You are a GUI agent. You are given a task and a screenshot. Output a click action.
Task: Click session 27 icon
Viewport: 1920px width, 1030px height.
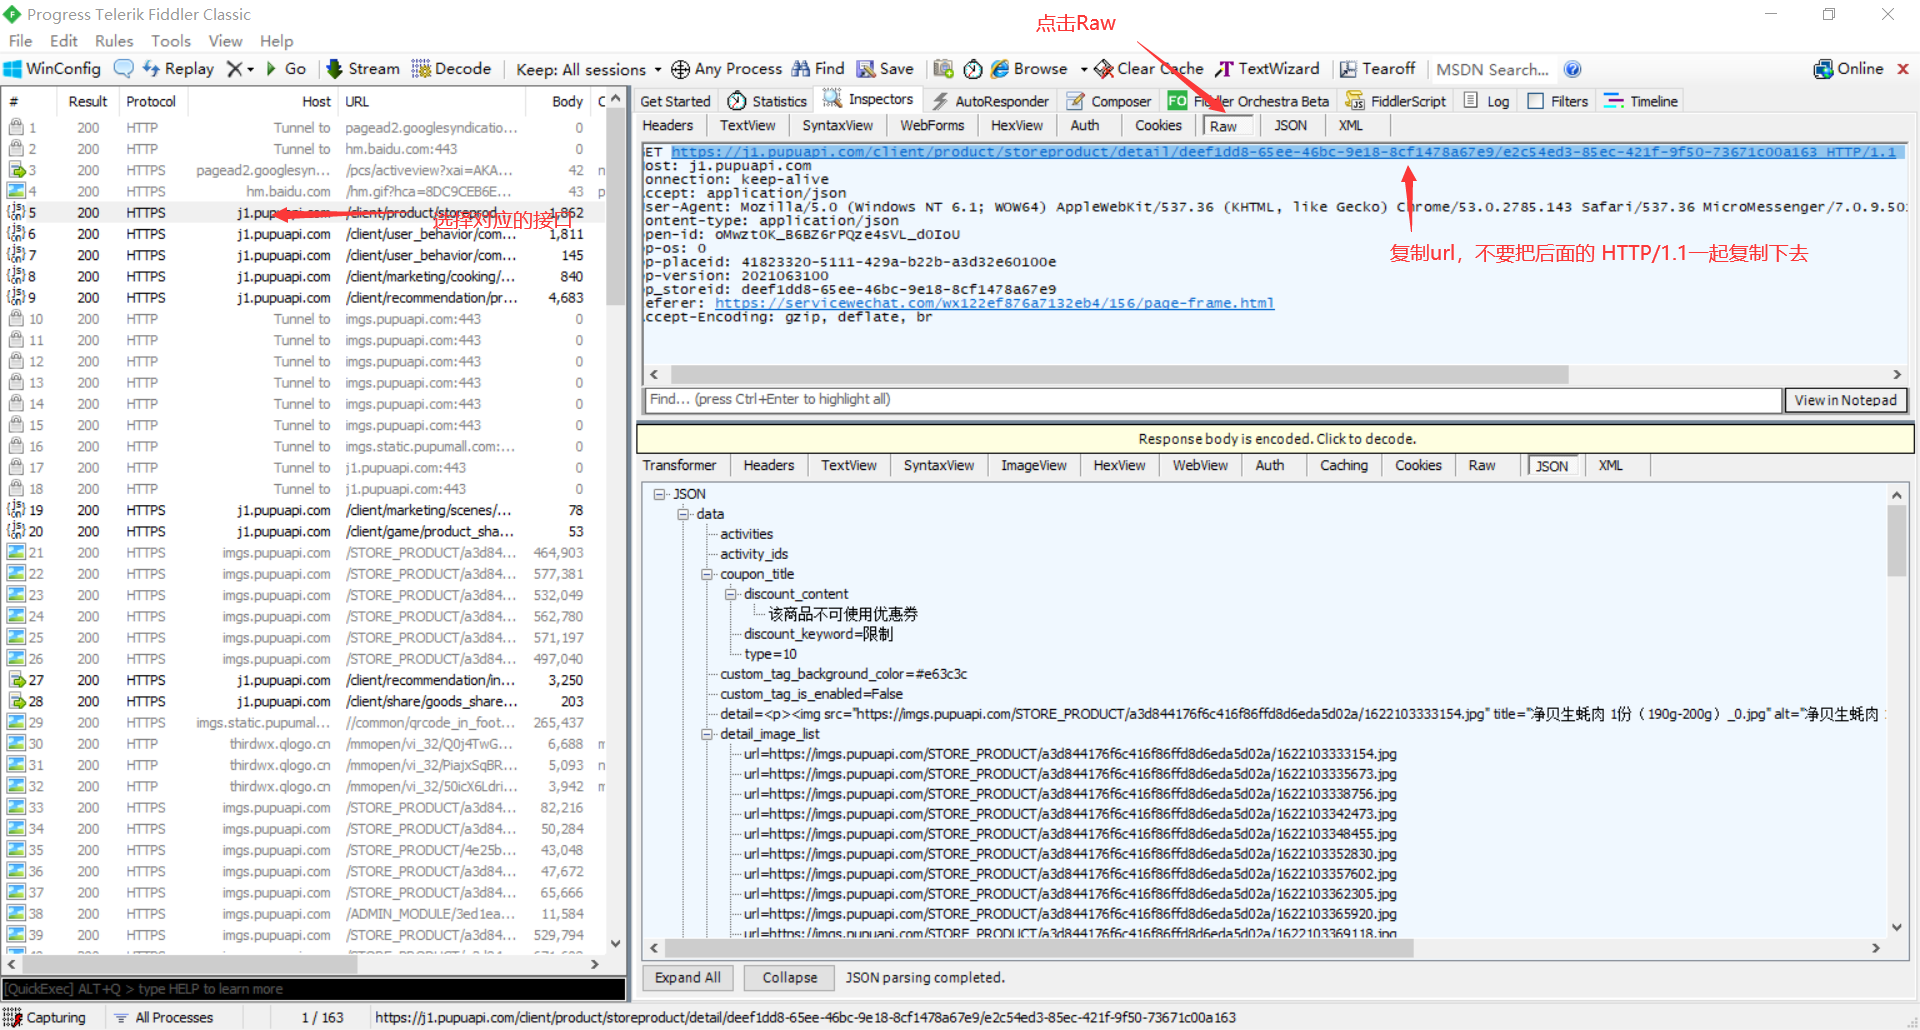click(16, 680)
